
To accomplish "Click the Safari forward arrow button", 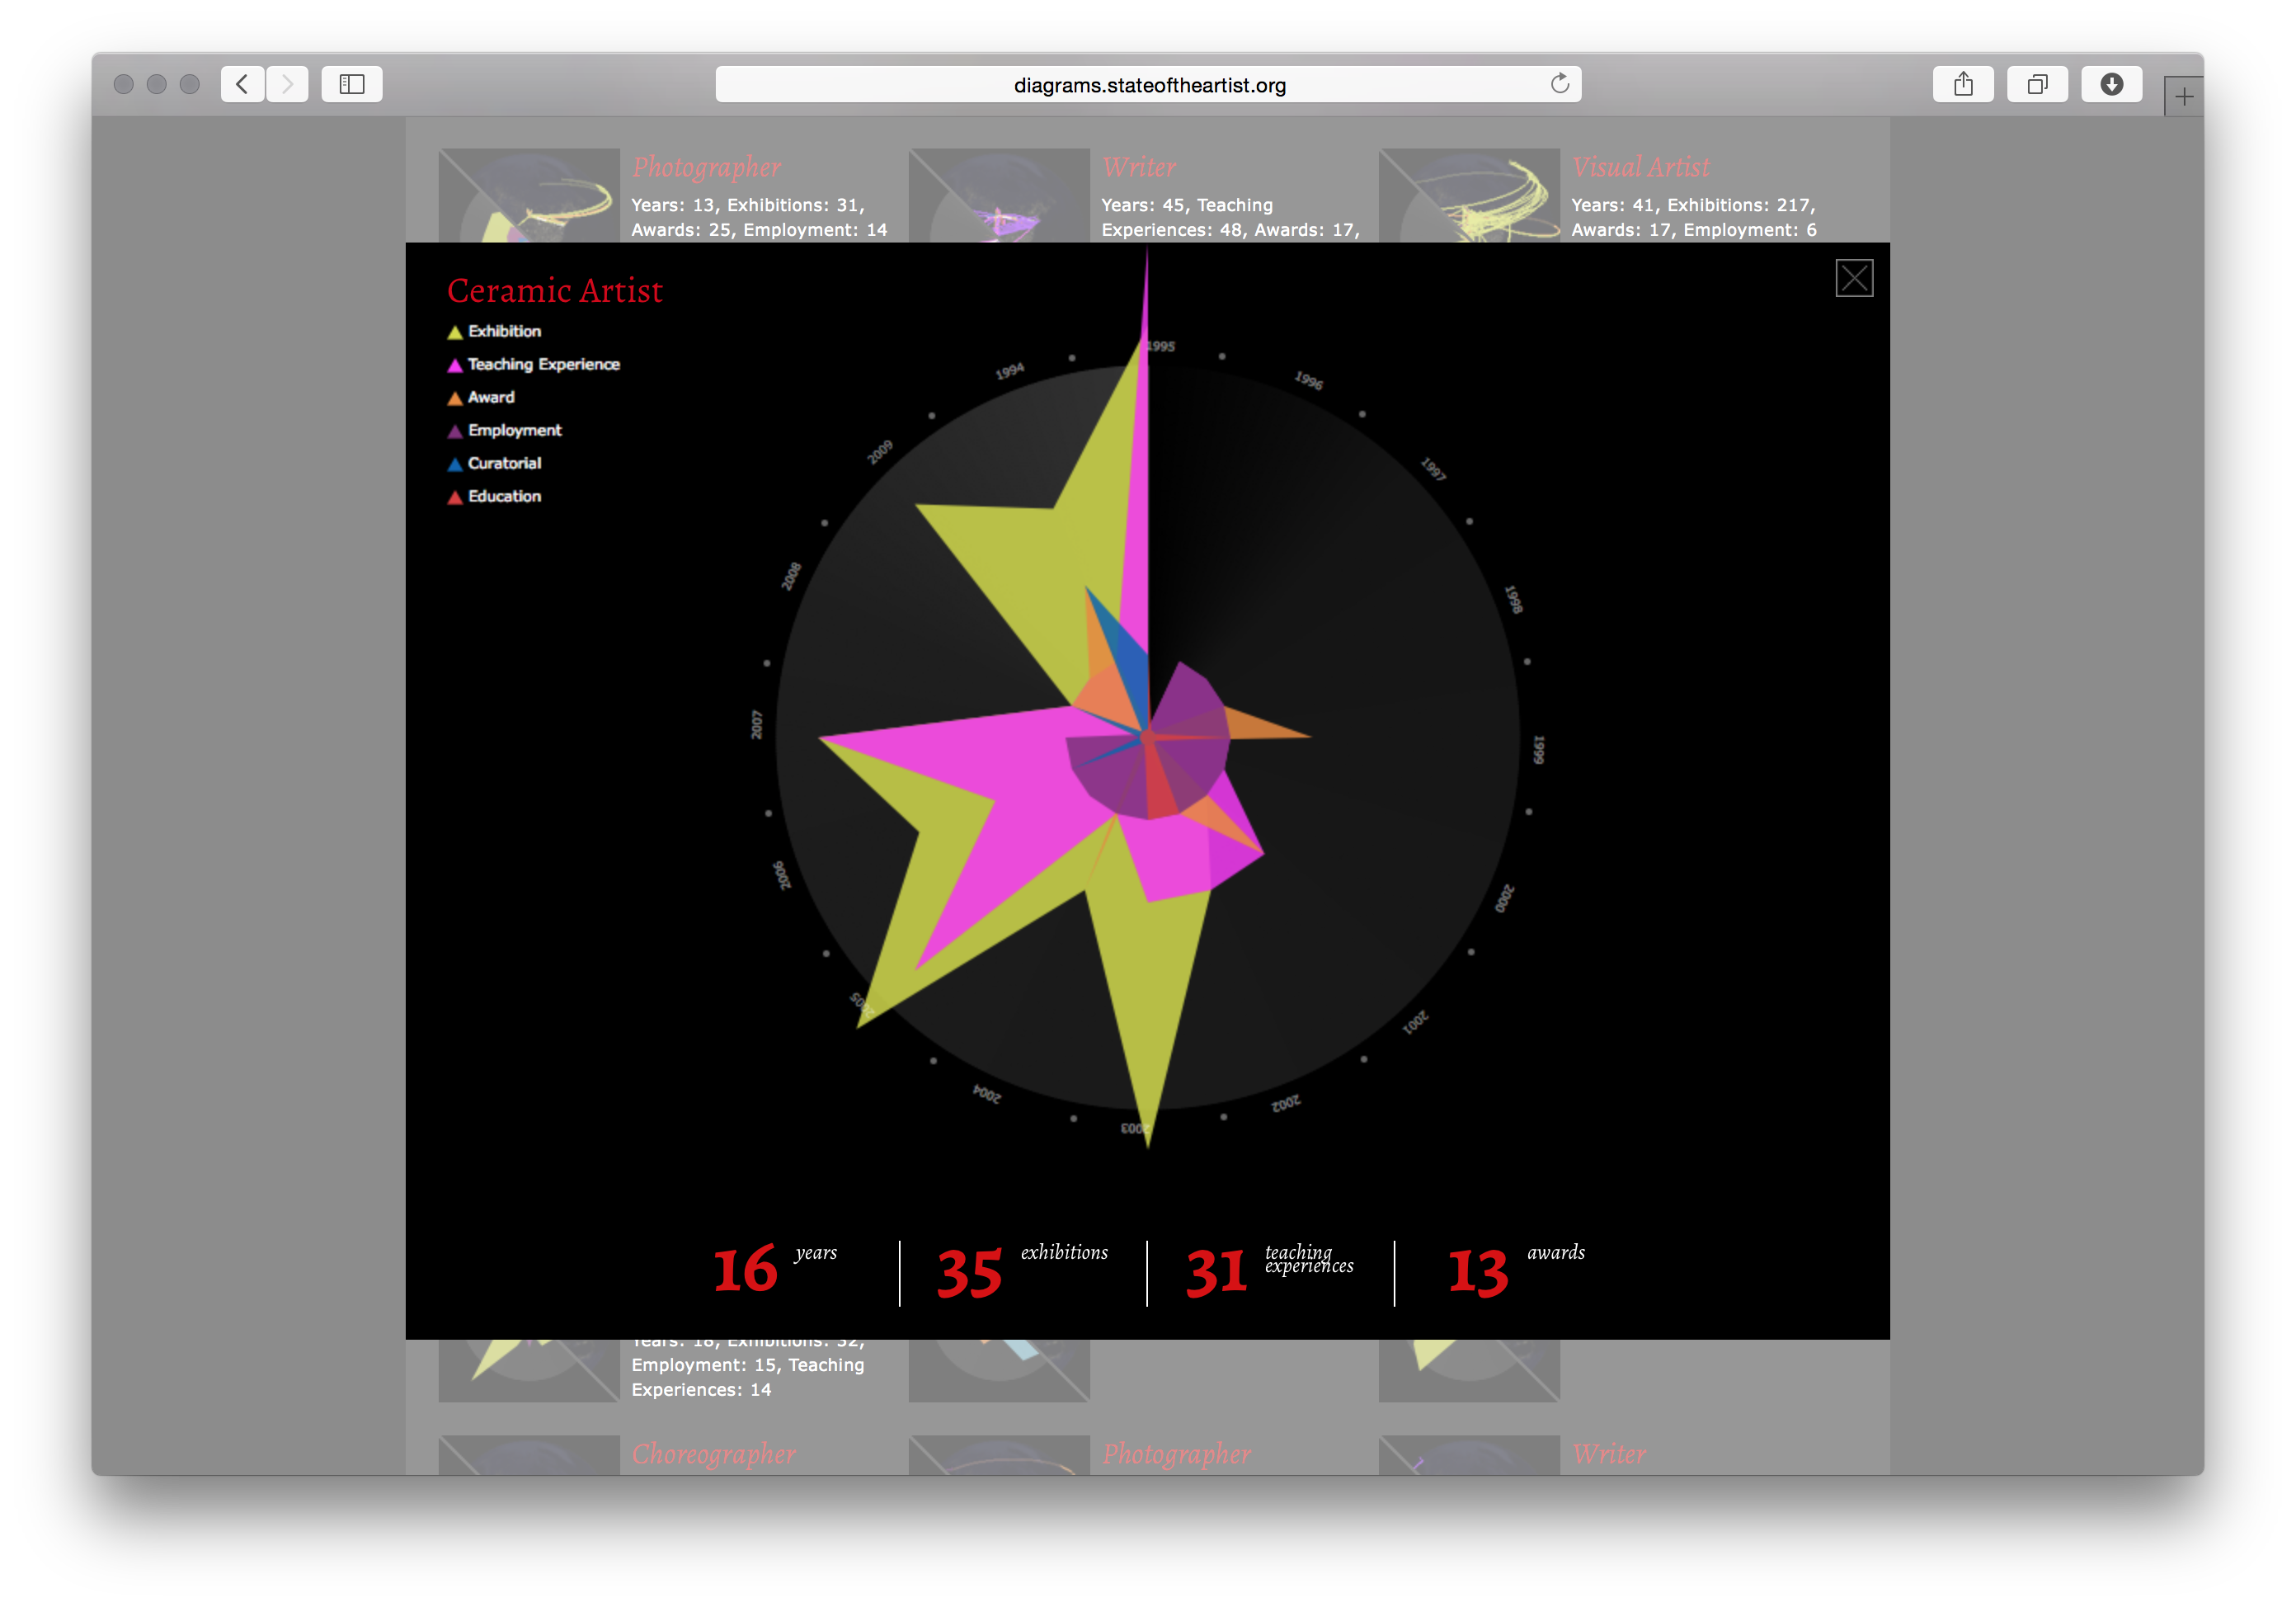I will point(288,84).
